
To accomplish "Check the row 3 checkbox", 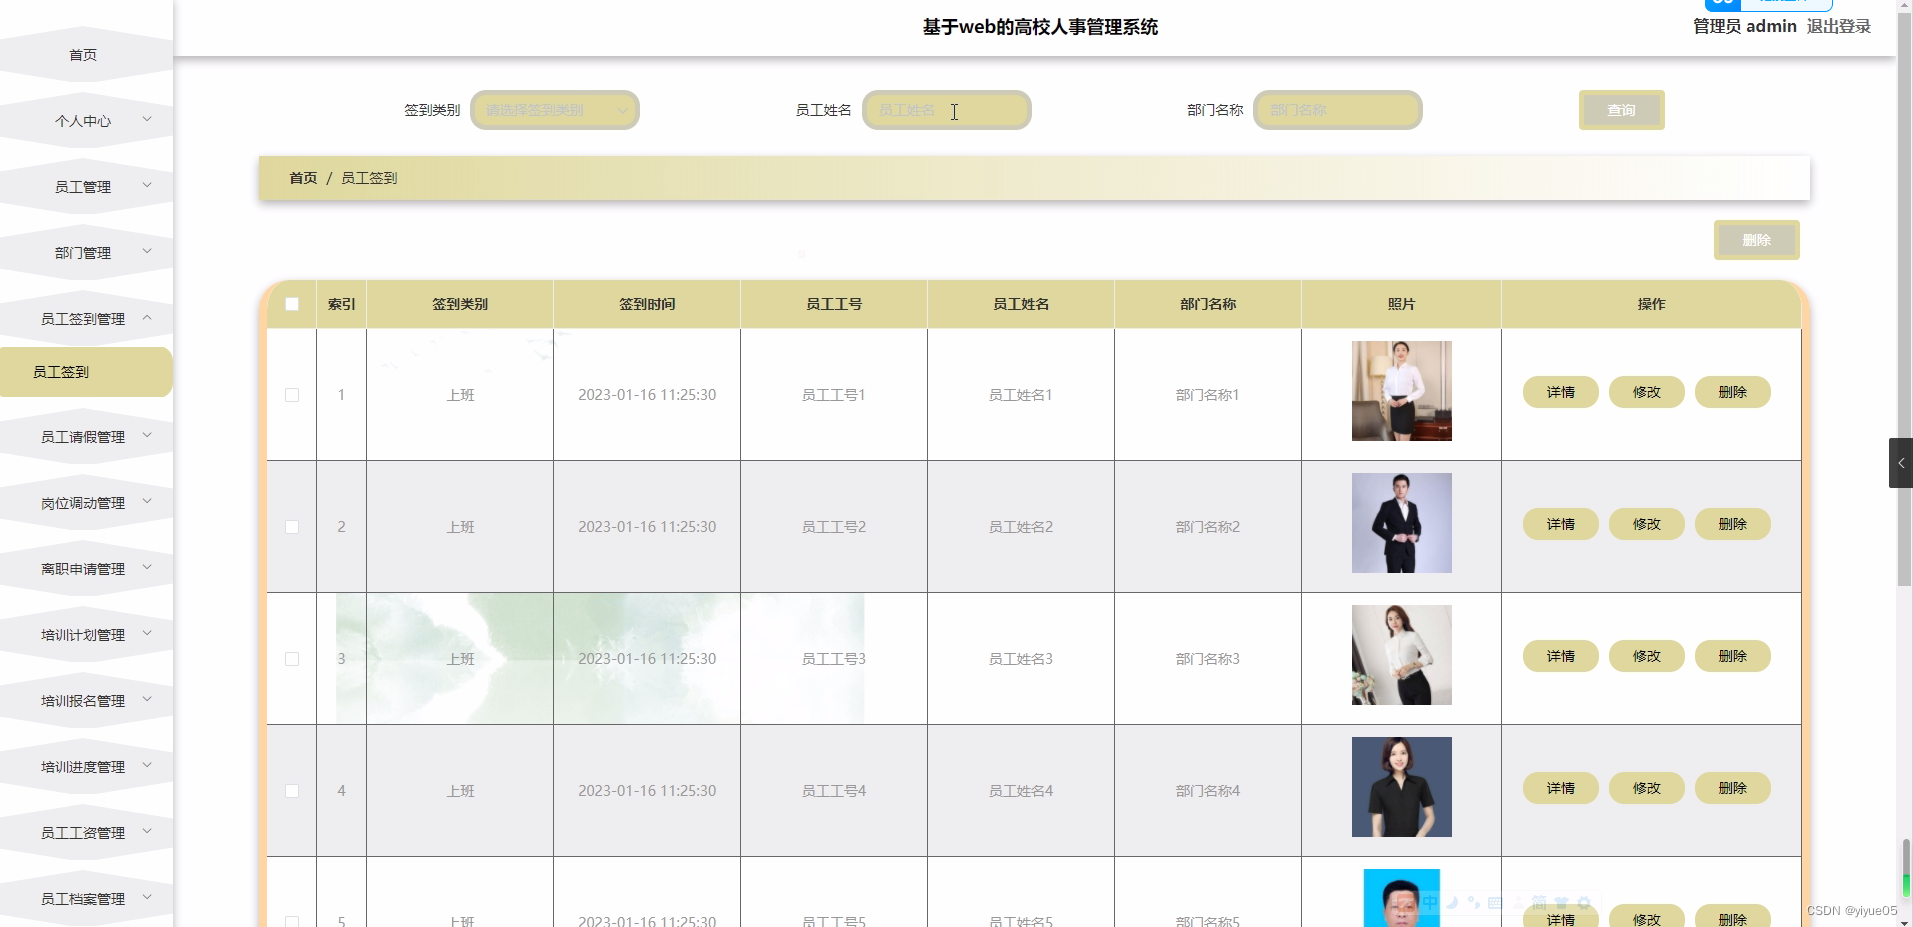I will [292, 659].
